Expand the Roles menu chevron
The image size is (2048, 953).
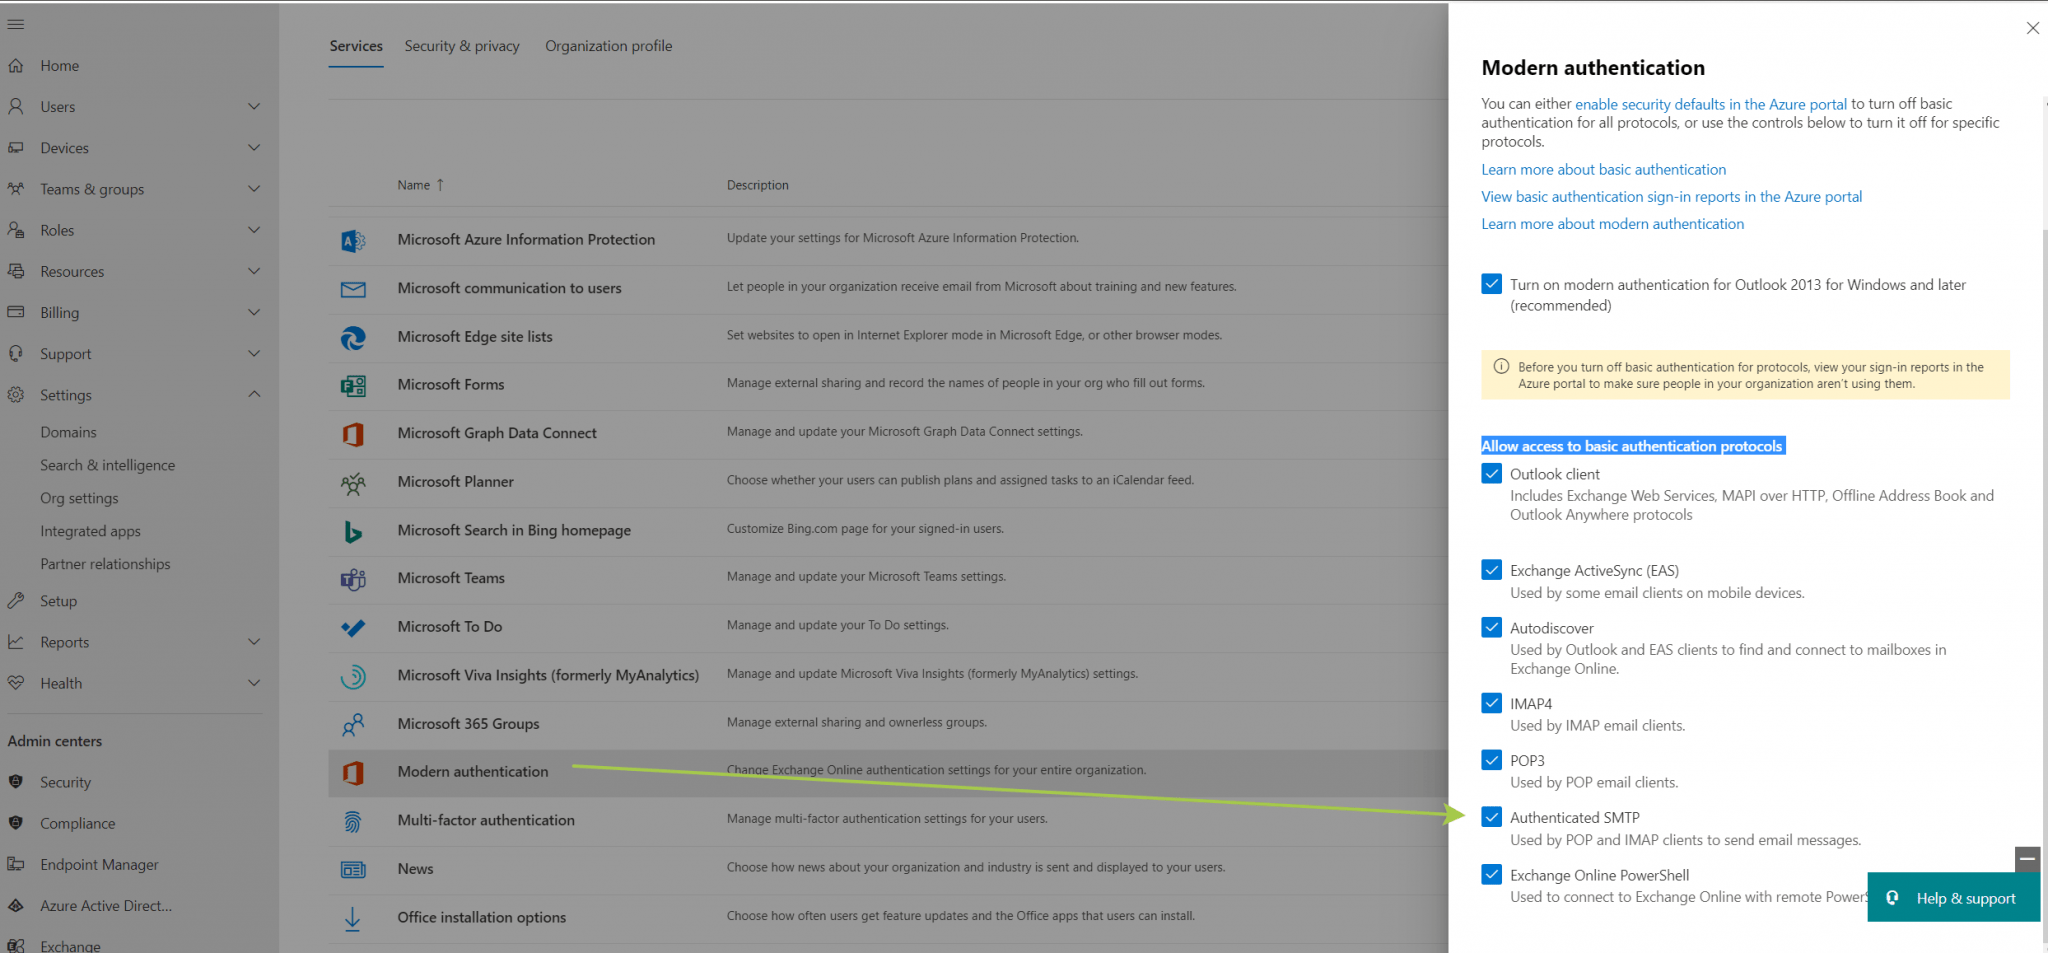254,230
